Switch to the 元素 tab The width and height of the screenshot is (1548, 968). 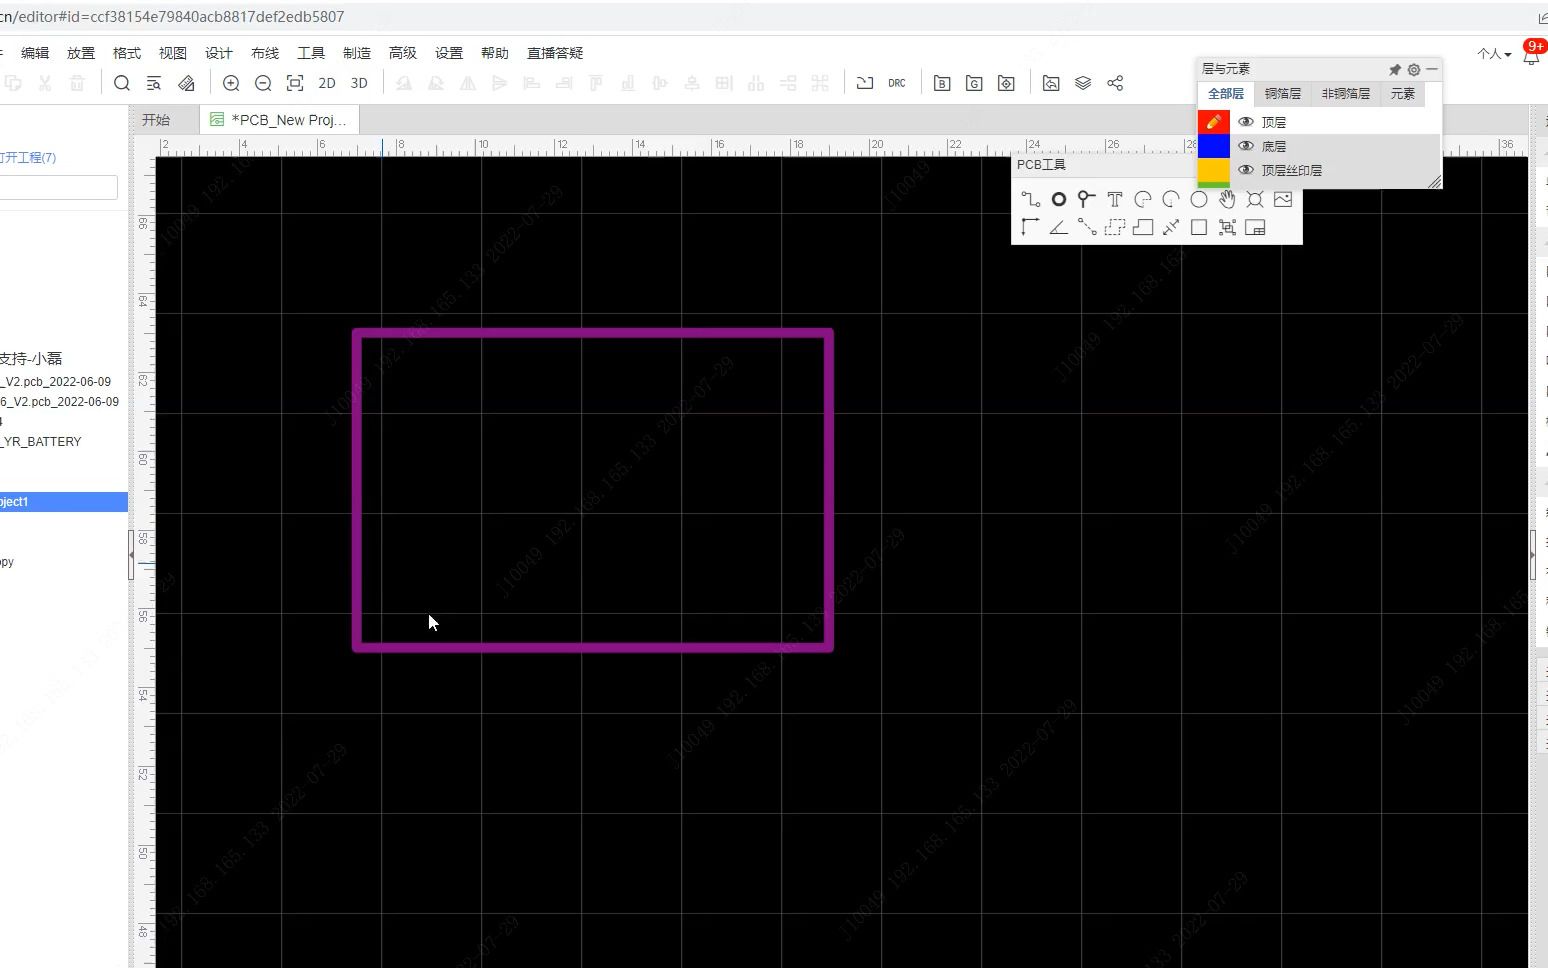[x=1403, y=94]
